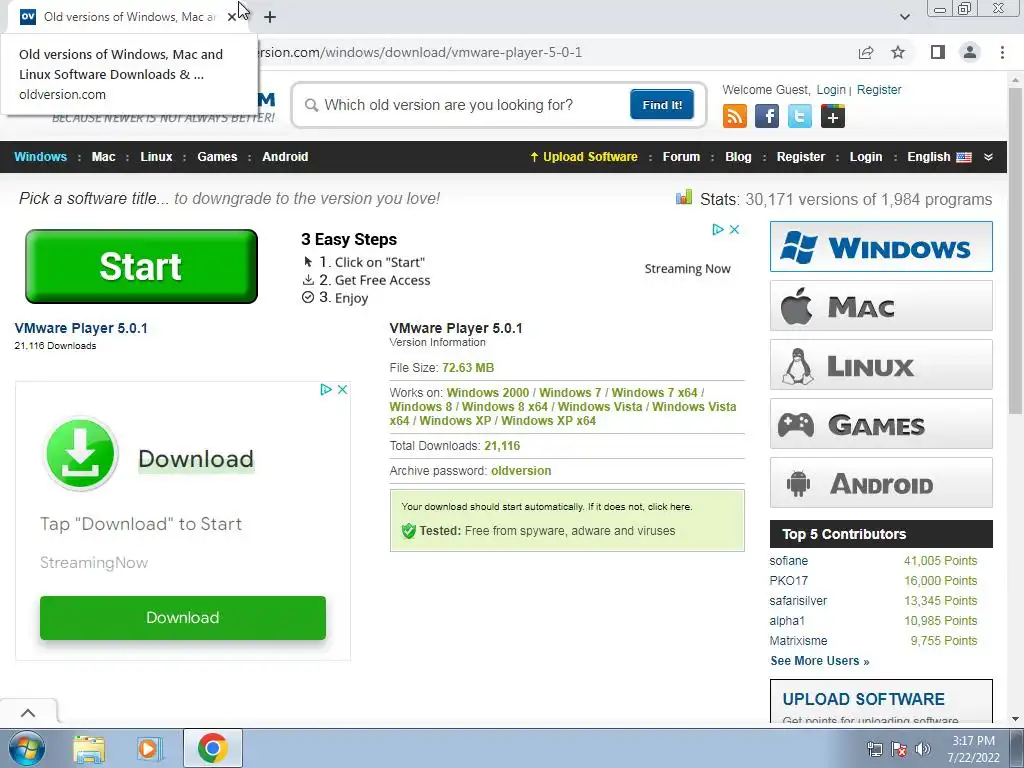Select Windows in the navigation bar
Screen dimensions: 1024x768
click(x=40, y=157)
